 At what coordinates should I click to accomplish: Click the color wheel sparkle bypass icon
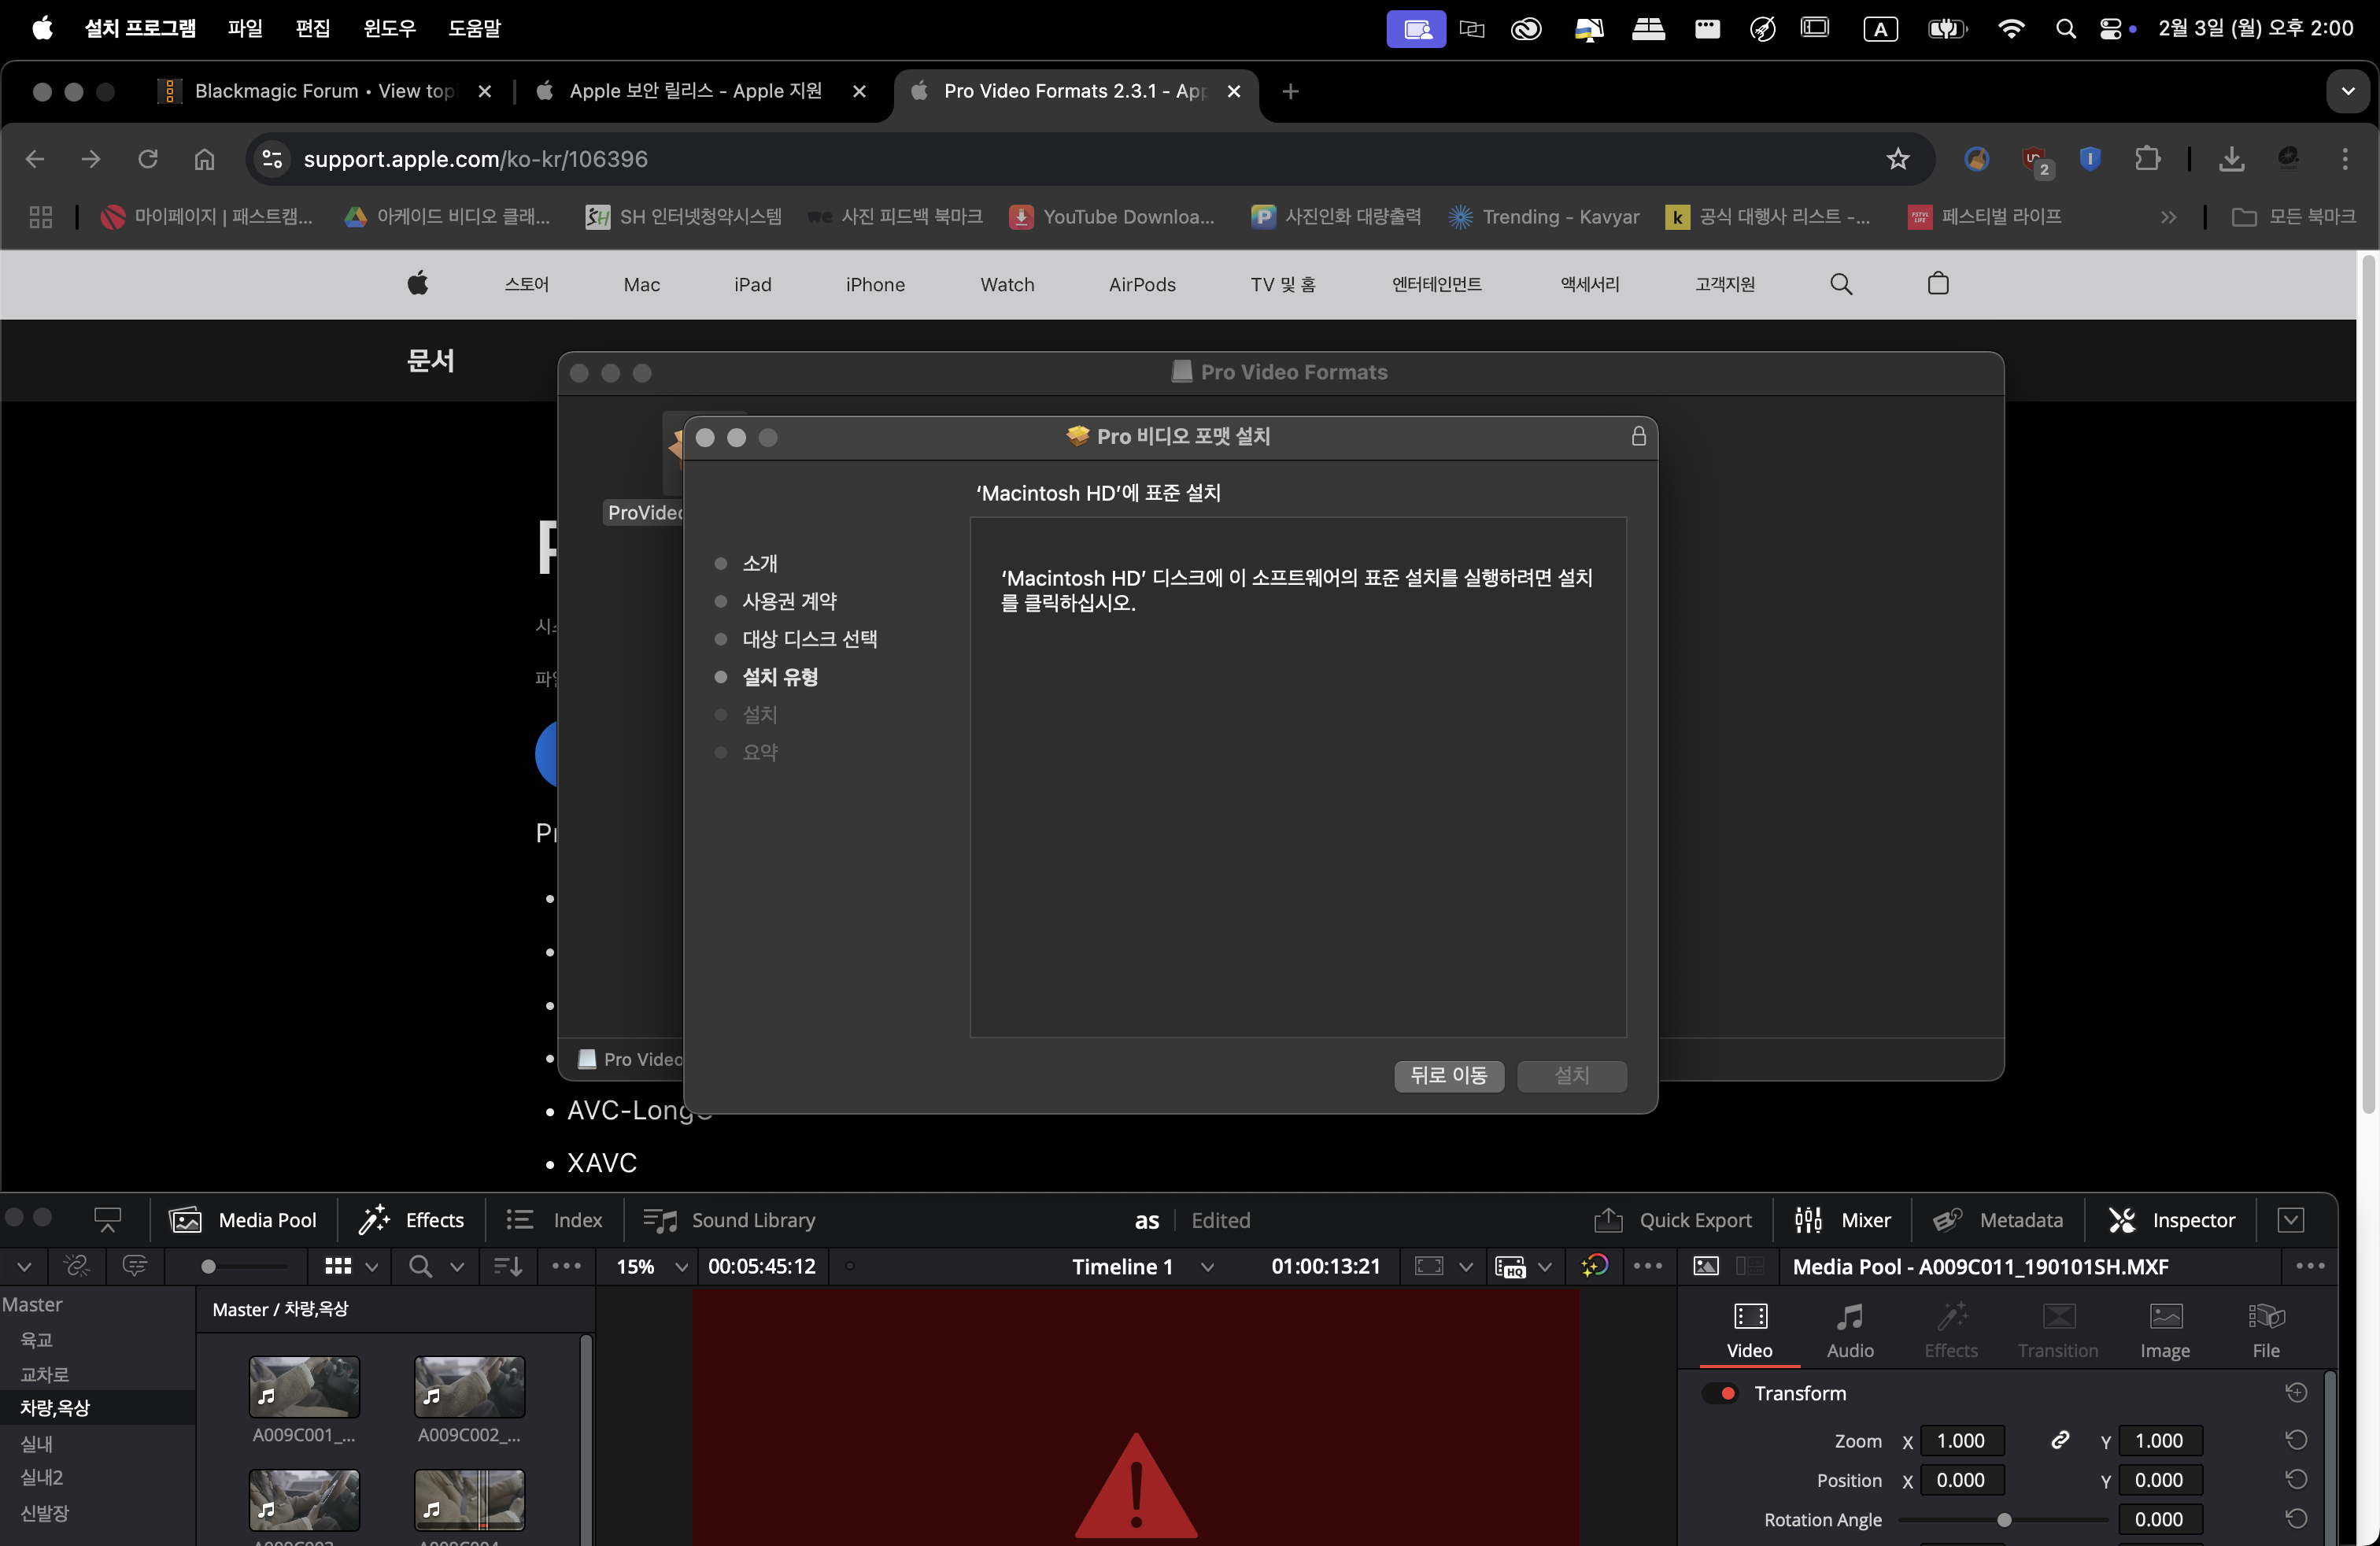click(1594, 1266)
